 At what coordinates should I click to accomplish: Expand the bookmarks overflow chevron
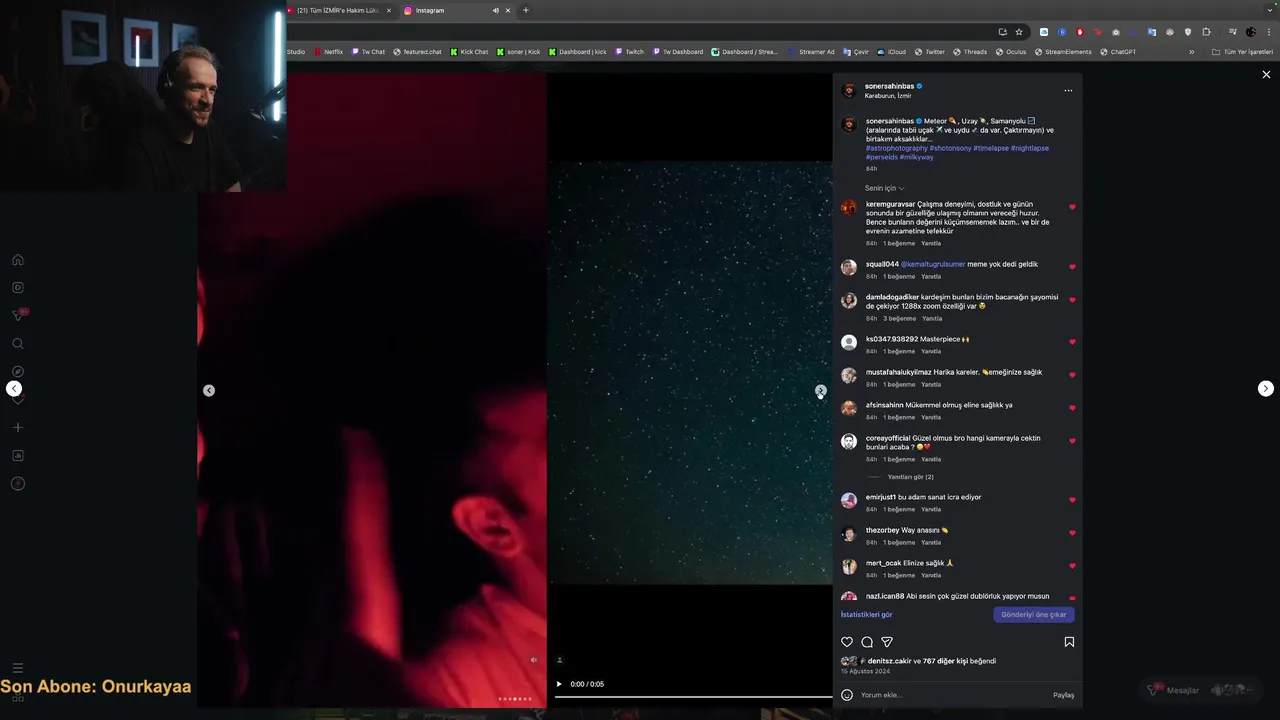[1191, 52]
